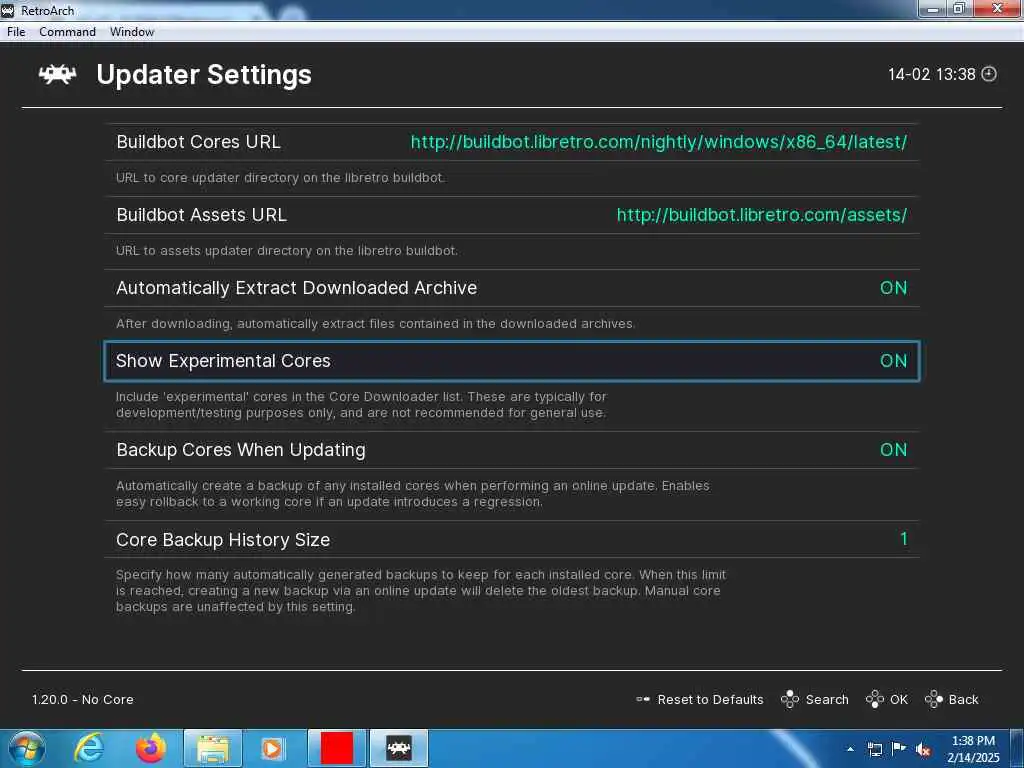Screen dimensions: 1024x768
Task: Toggle Backup Cores When Updating ON value
Action: tap(893, 450)
